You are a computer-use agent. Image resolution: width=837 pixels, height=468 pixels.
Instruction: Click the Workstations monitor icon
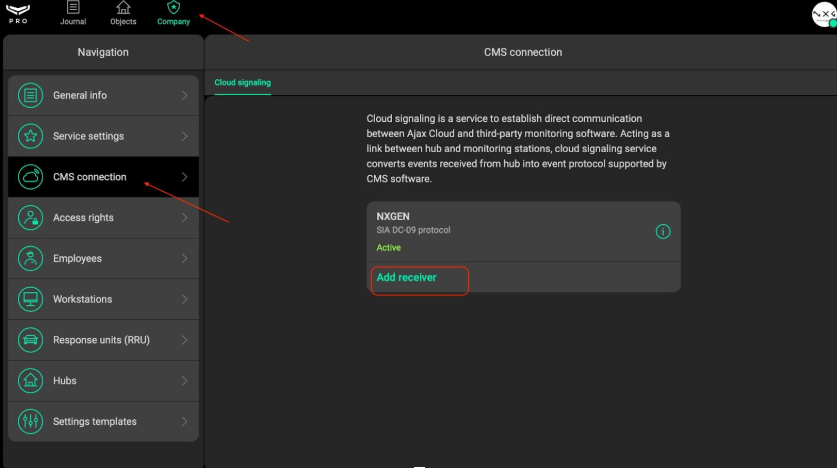(x=31, y=300)
